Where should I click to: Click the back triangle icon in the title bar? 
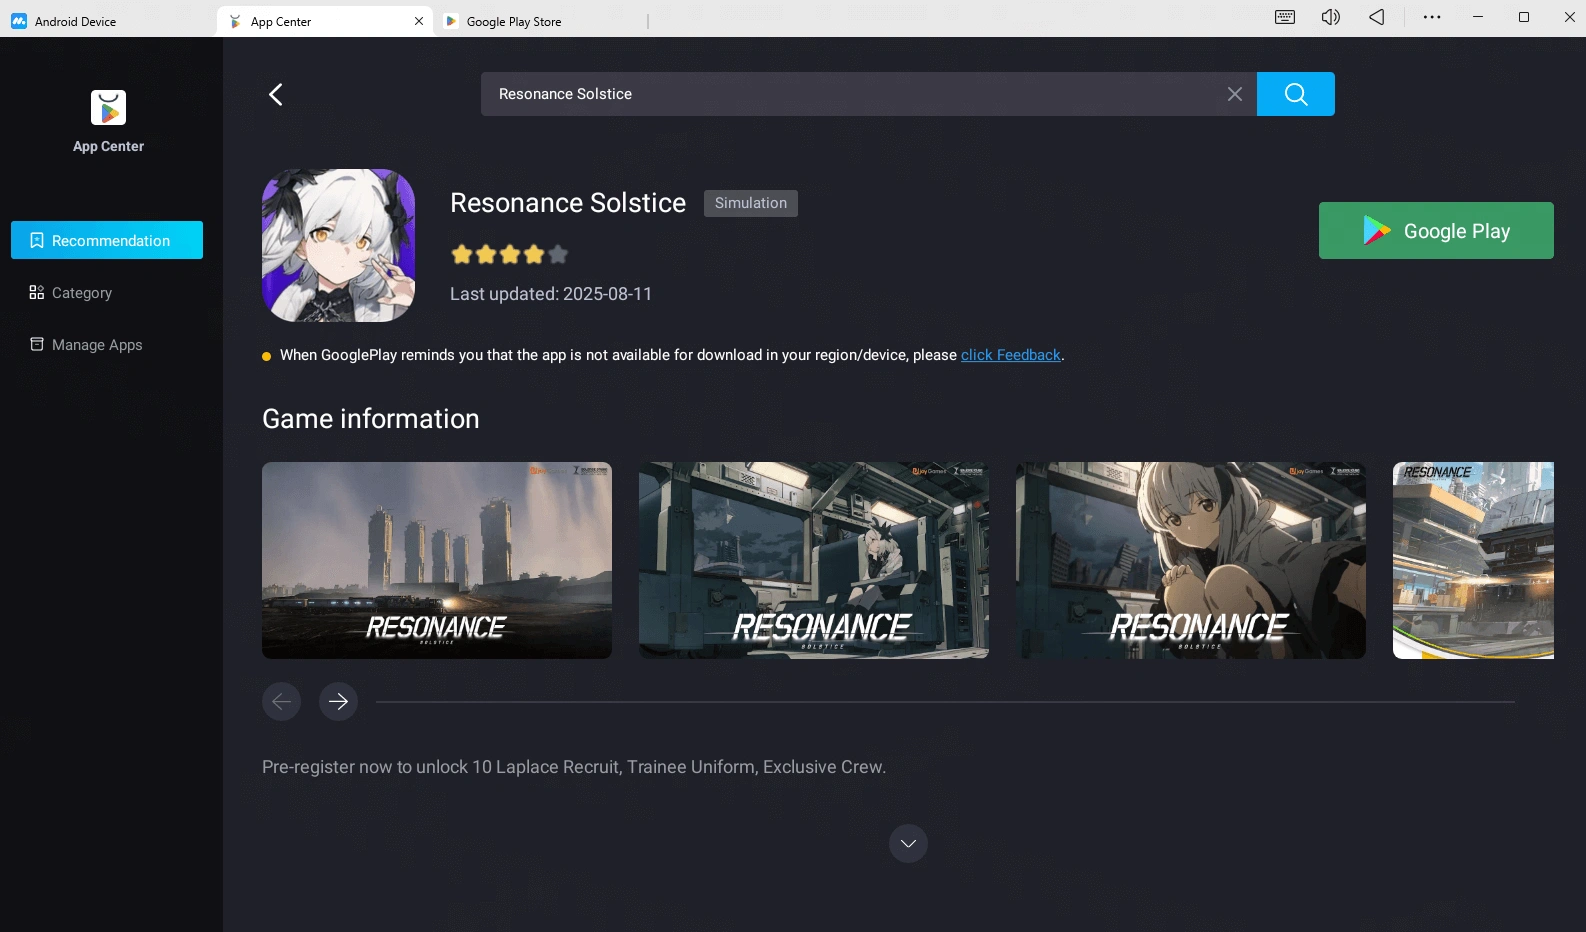(1377, 17)
